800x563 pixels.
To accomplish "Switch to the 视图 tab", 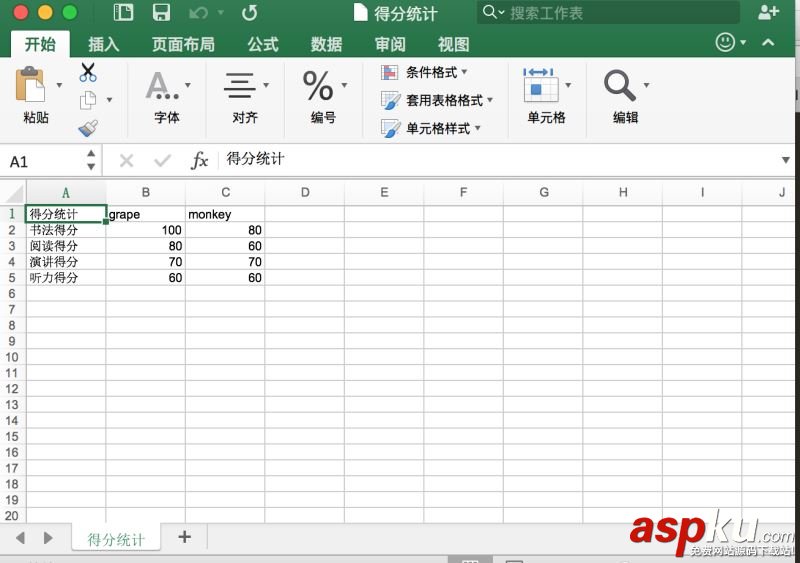I will click(454, 44).
